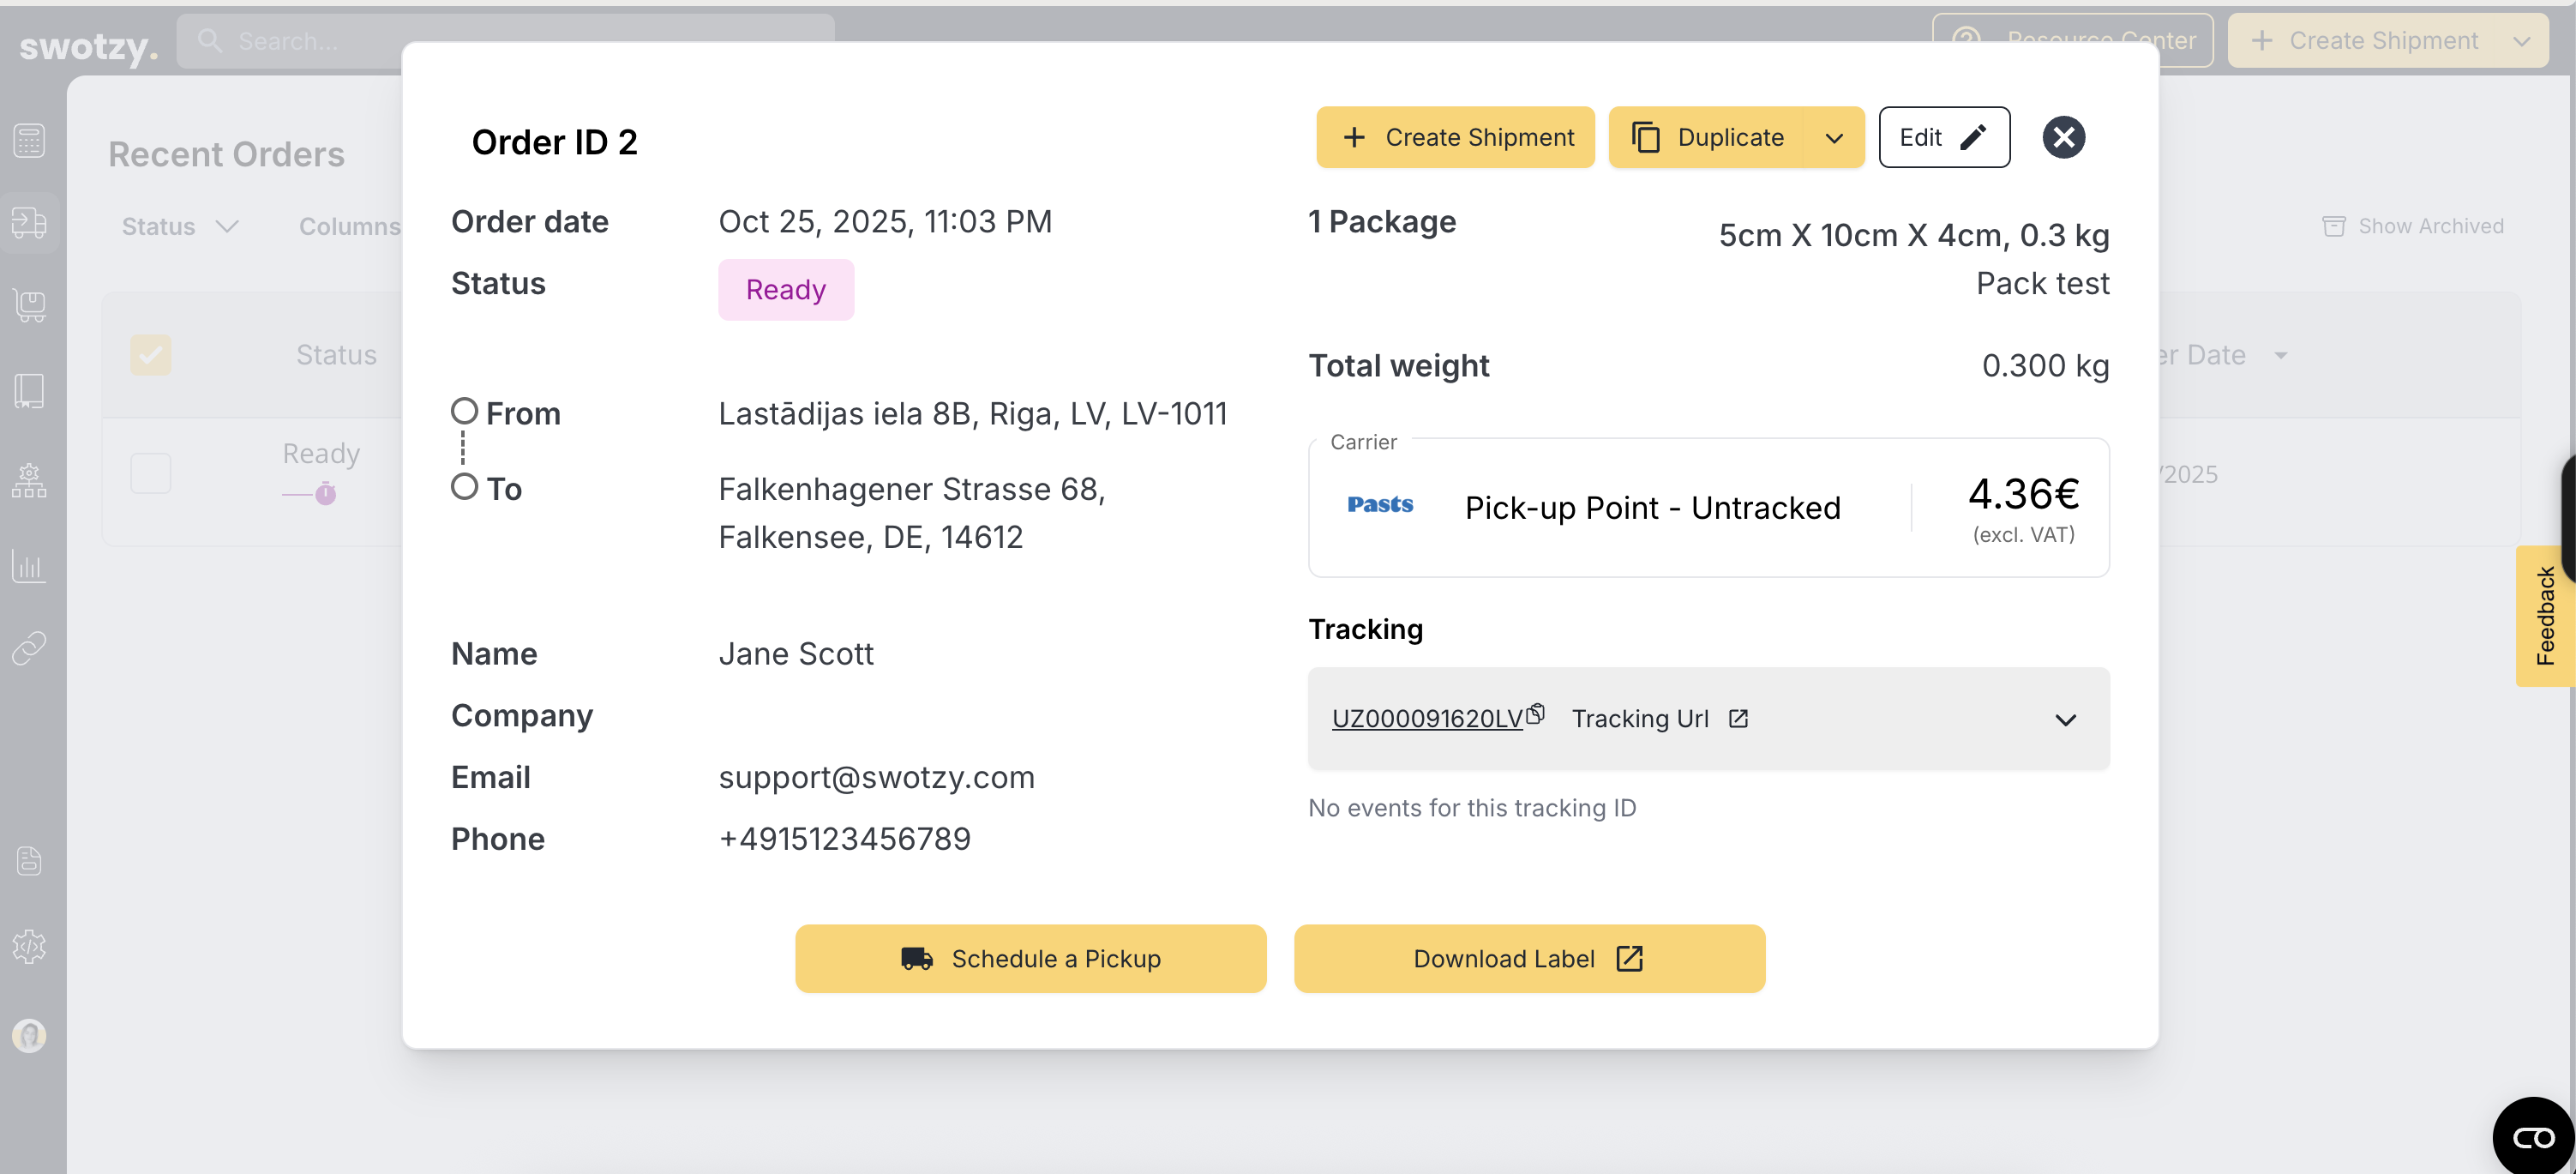Expand the Duplicate button dropdown arrow
Viewport: 2576px width, 1174px height.
pos(1835,137)
